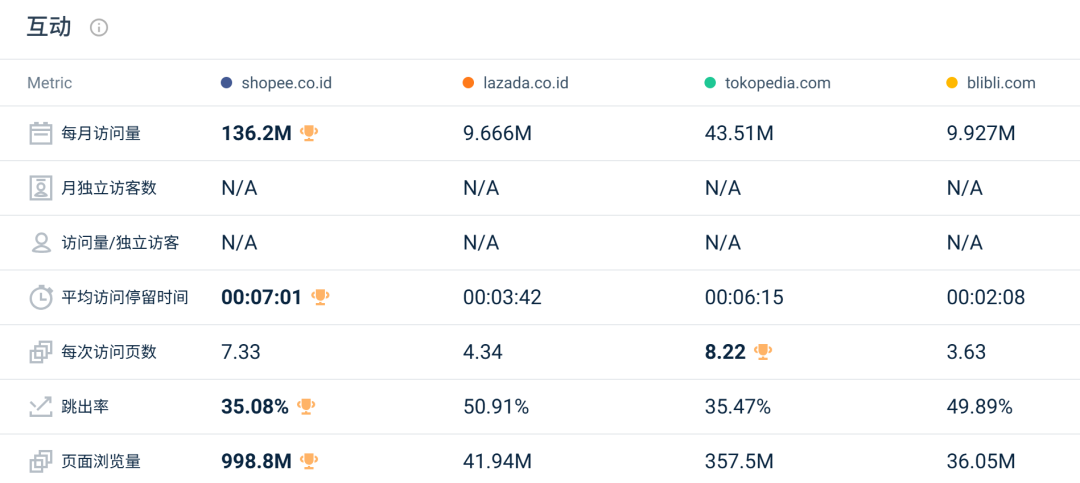This screenshot has width=1080, height=483.
Task: Click the blue dot beside shopee.co.id
Action: tap(226, 83)
